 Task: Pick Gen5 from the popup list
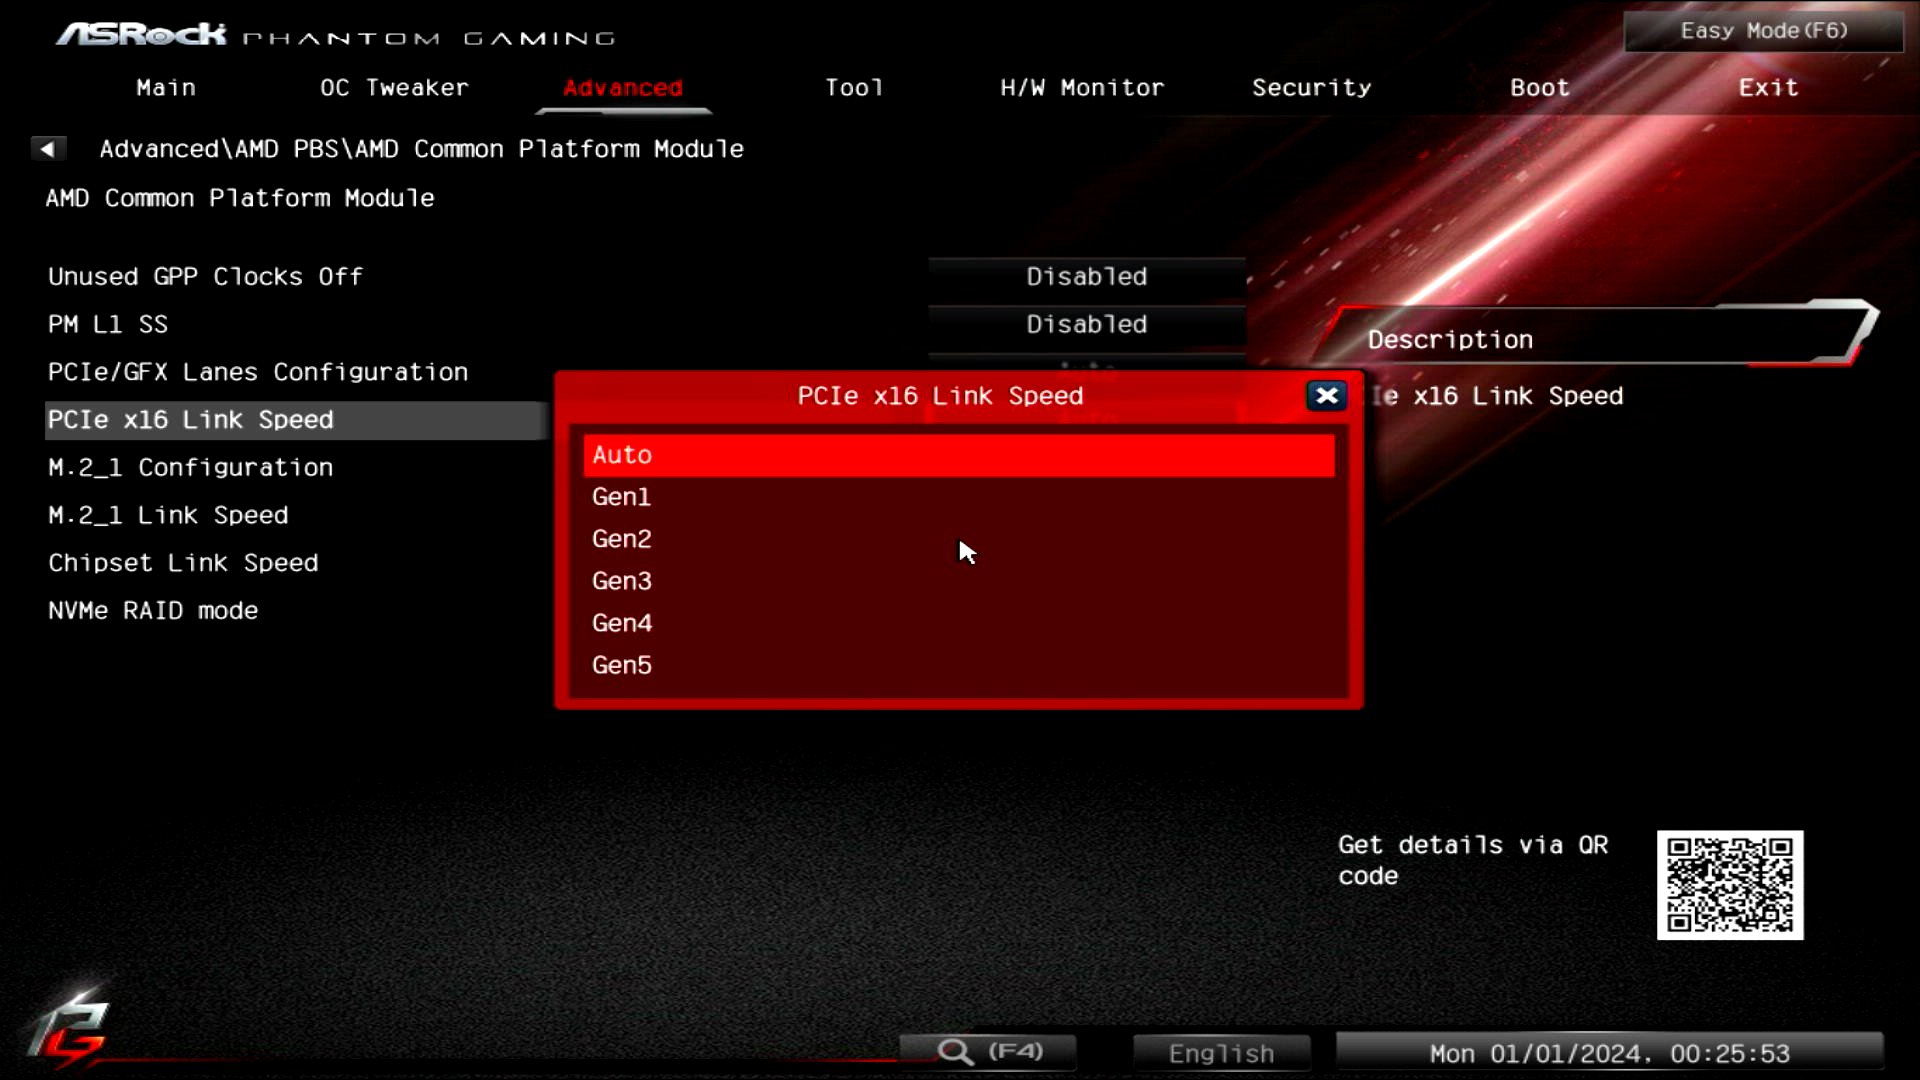pos(621,665)
